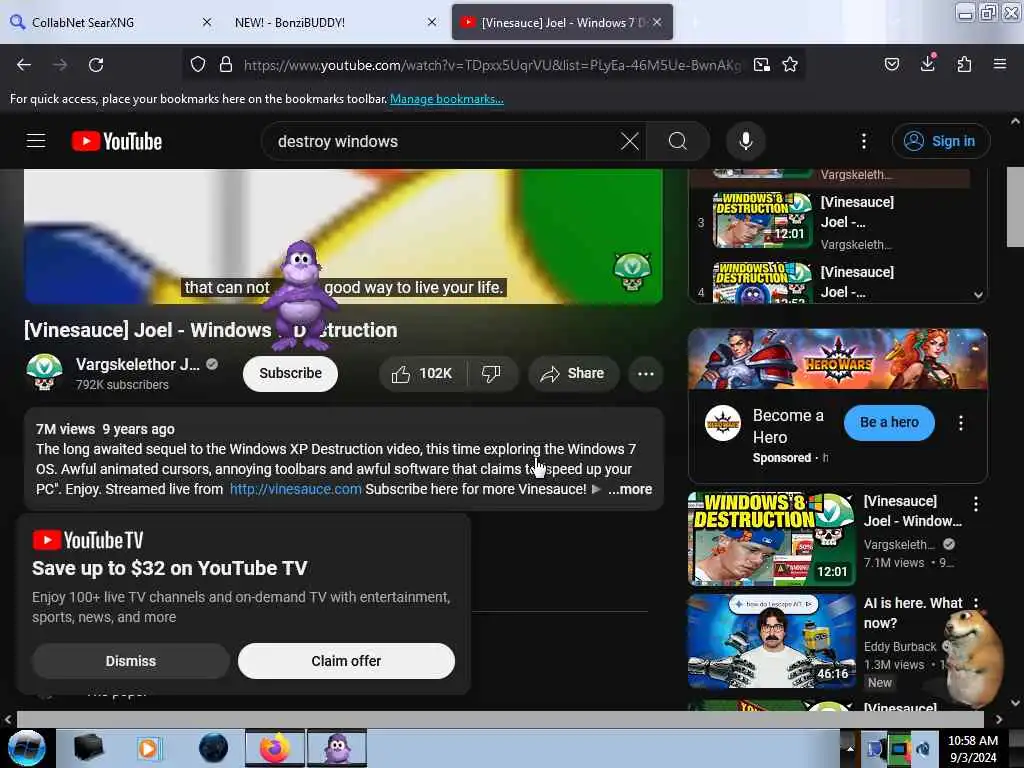
Task: Subscribe to the Vargskelethor channel
Action: click(291, 374)
